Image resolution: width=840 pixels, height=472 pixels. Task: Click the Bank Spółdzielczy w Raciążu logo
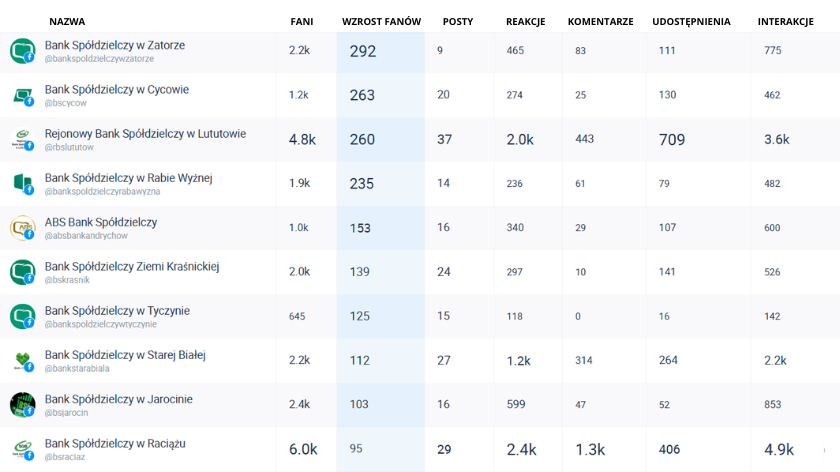click(22, 449)
